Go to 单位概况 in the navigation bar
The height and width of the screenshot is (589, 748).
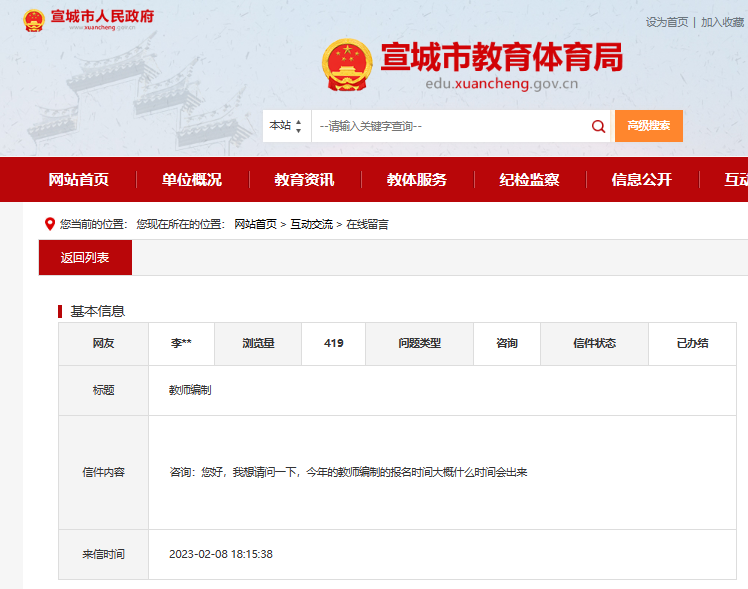[192, 180]
